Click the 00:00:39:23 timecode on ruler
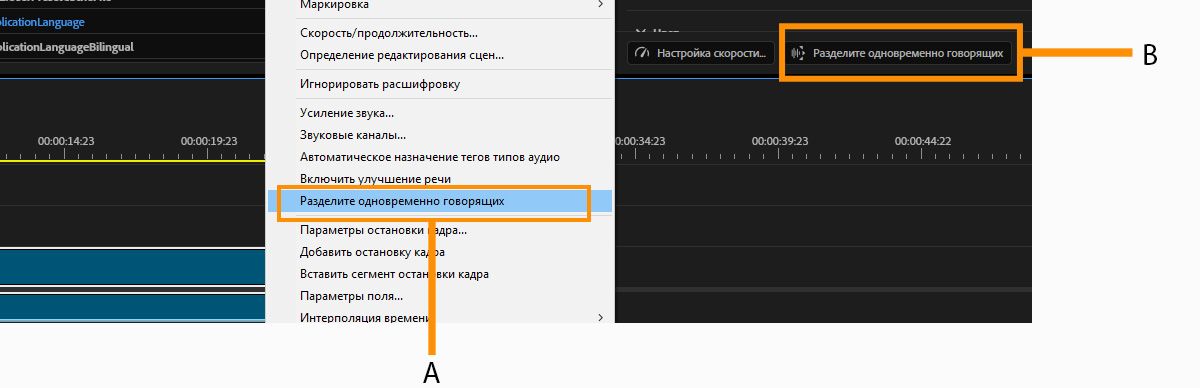The image size is (1200, 388). pyautogui.click(x=780, y=141)
